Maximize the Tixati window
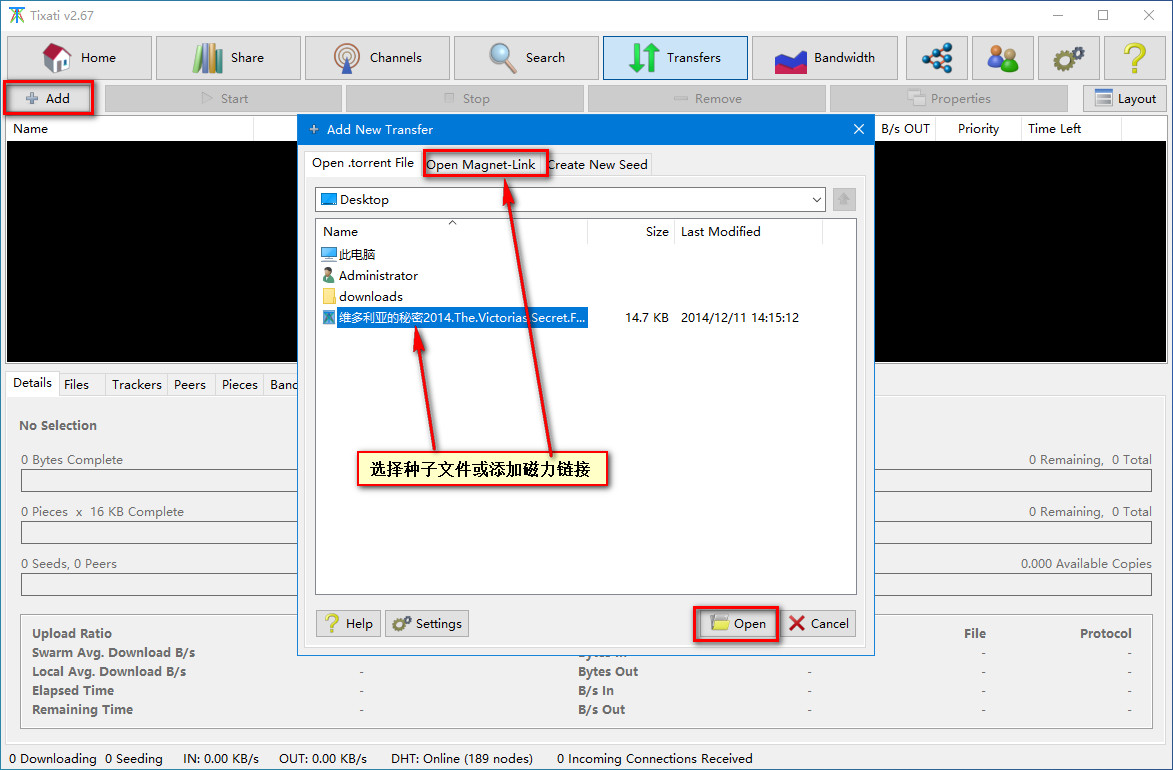The width and height of the screenshot is (1173, 770). [1103, 15]
